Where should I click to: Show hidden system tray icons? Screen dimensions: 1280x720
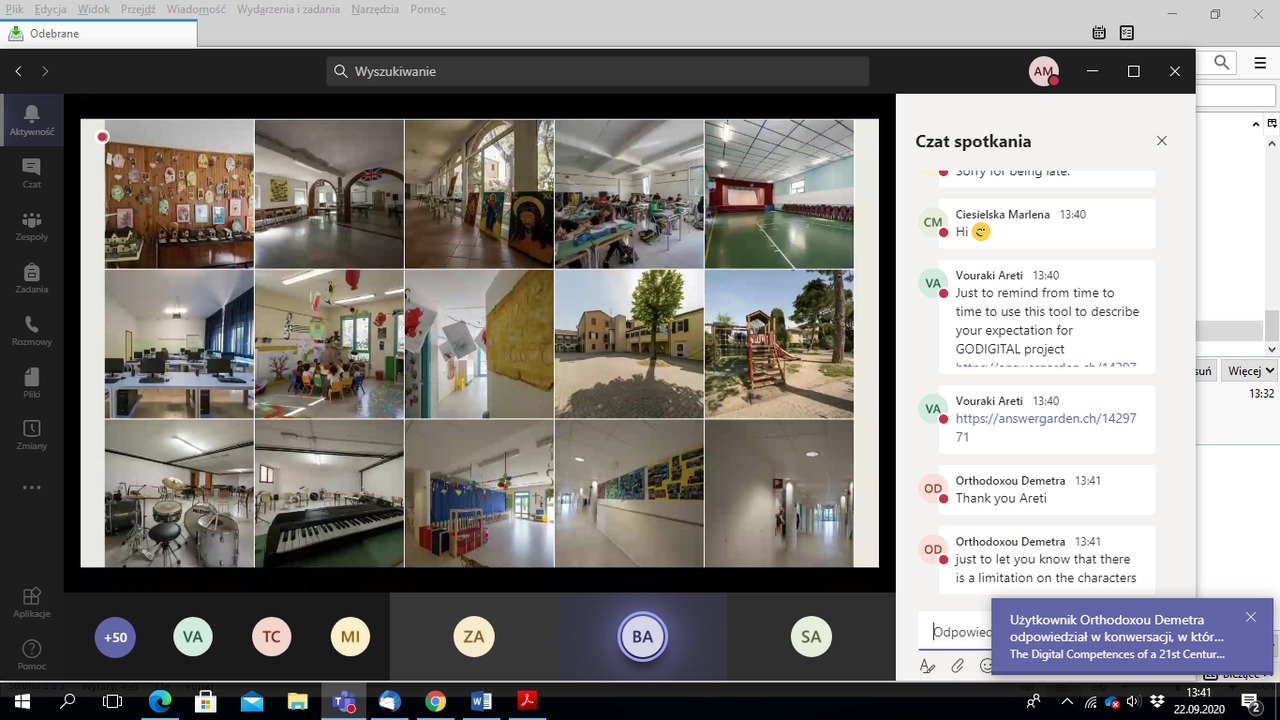tap(1066, 701)
